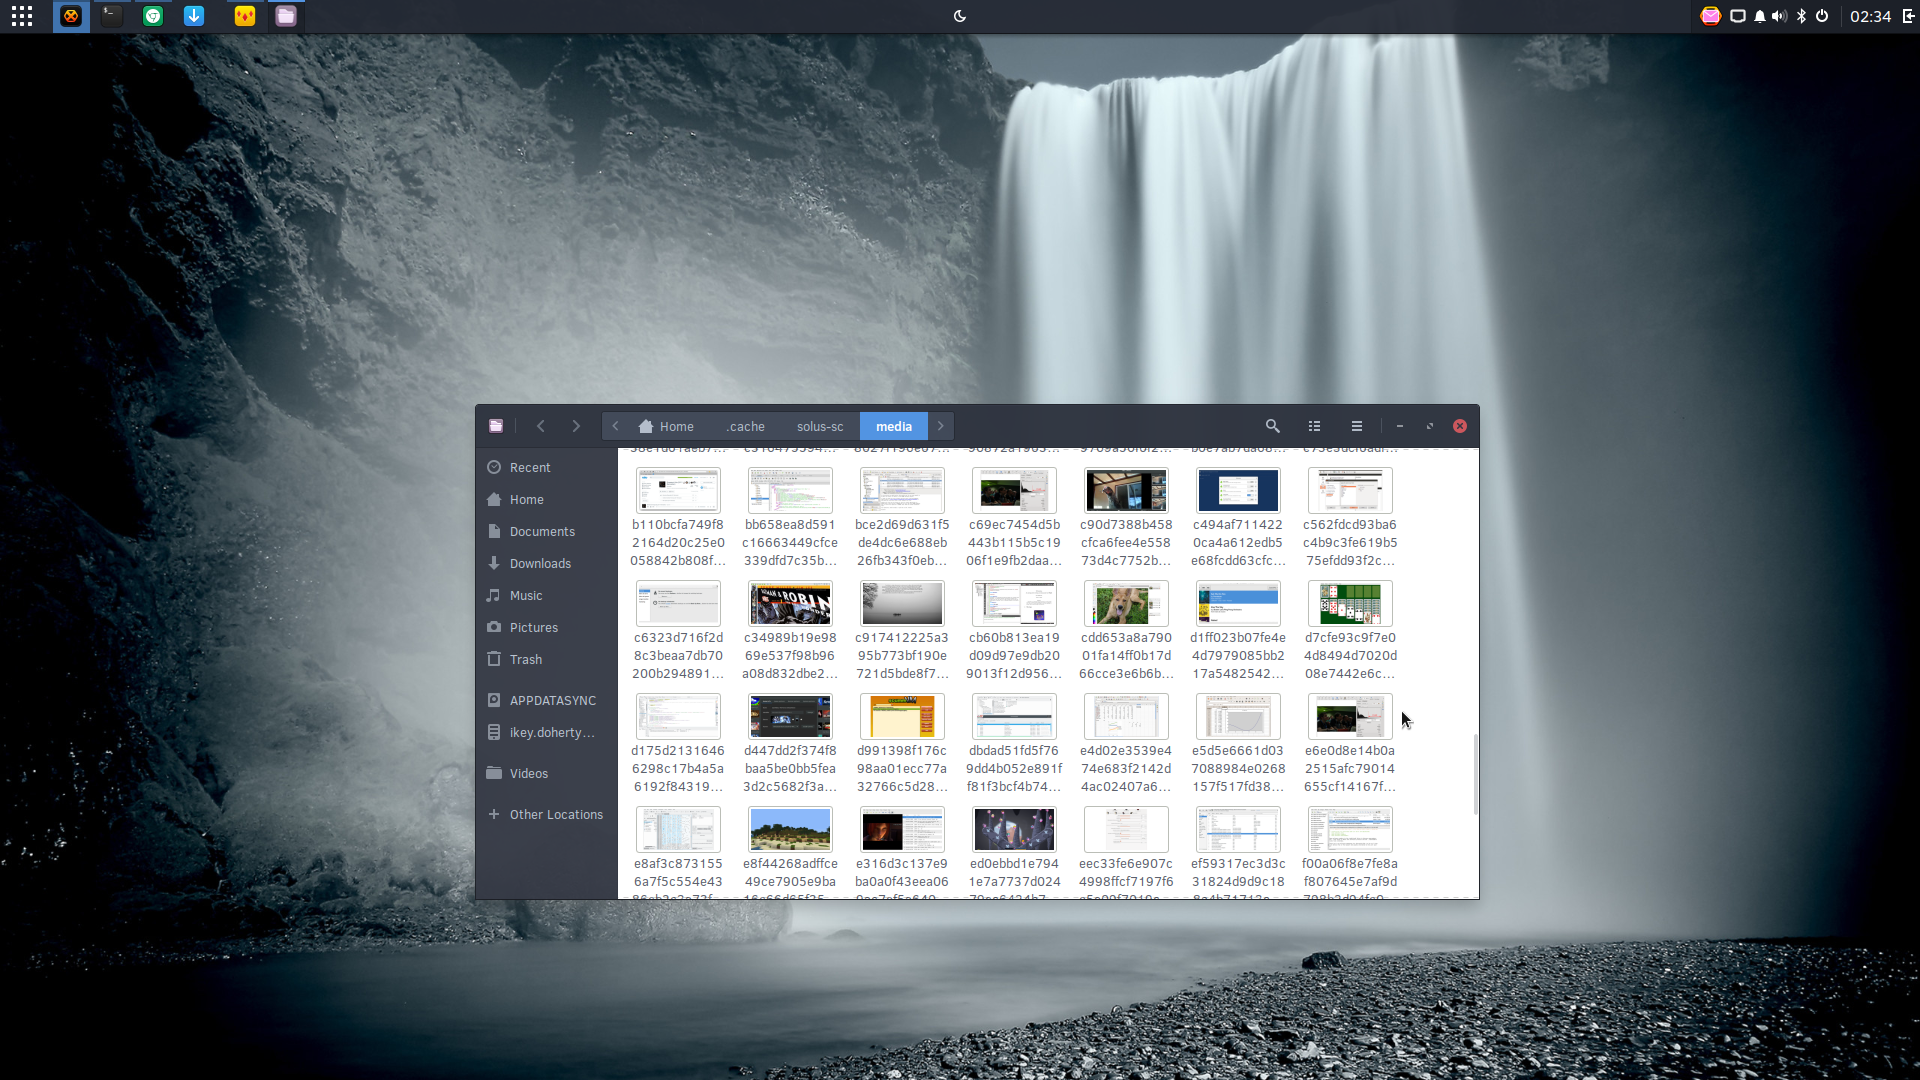This screenshot has height=1080, width=1920.
Task: Open Videos bookmark in sidebar
Action: point(546,773)
